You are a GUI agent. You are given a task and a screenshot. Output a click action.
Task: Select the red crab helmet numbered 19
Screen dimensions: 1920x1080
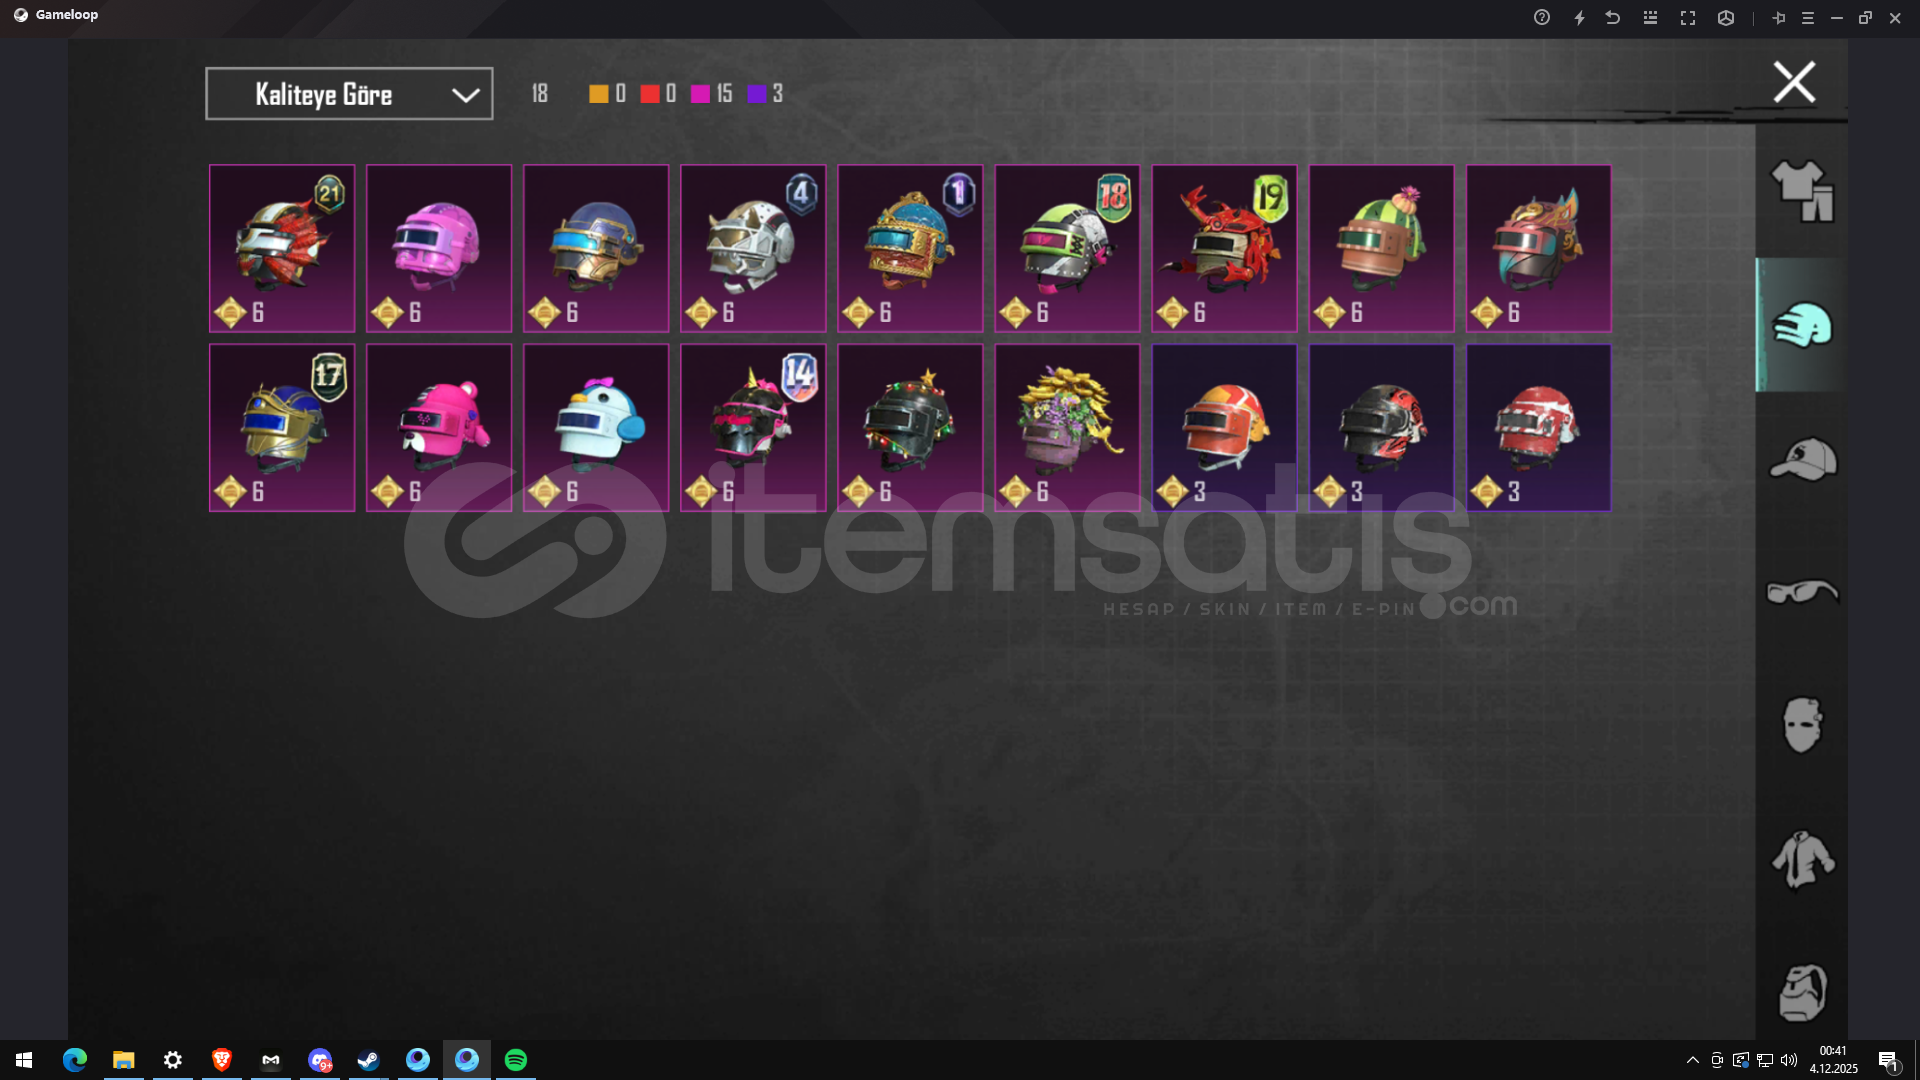1224,248
